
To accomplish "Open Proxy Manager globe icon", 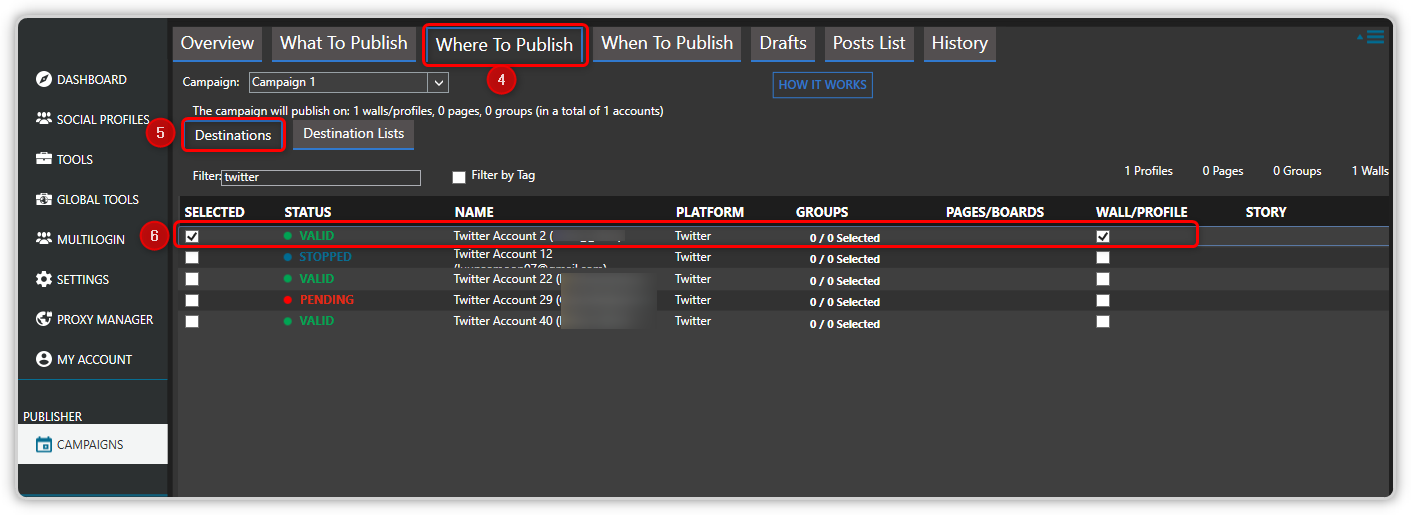I will click(x=43, y=319).
